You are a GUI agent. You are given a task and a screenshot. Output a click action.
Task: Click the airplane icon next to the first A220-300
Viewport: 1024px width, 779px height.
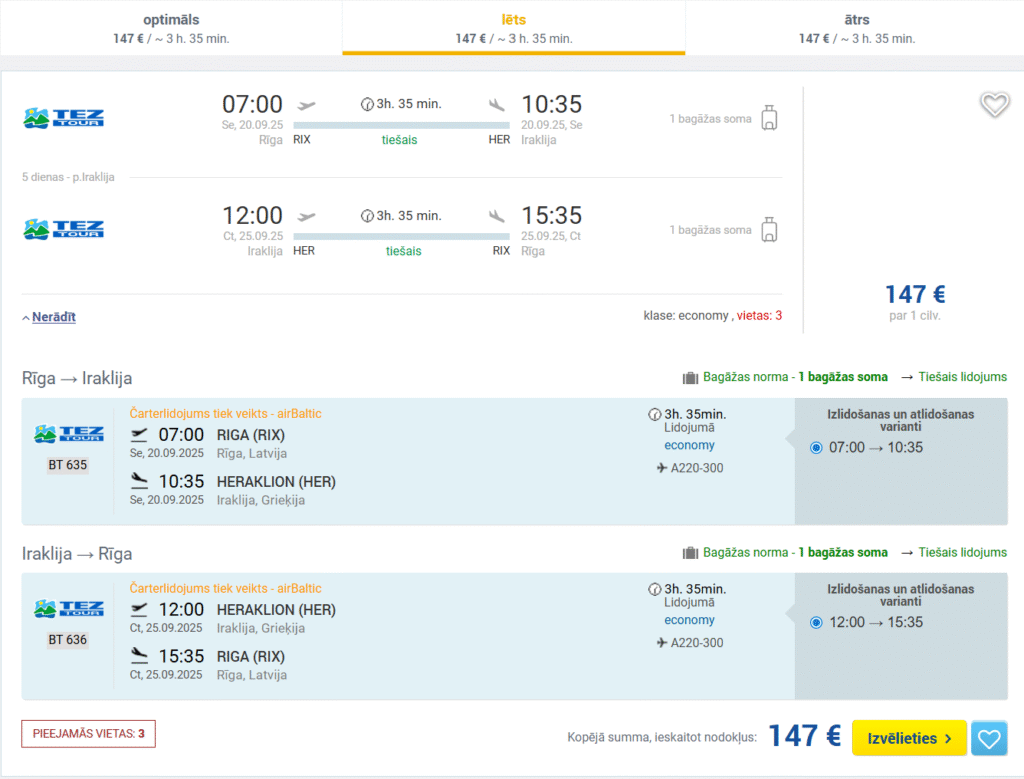pos(661,468)
